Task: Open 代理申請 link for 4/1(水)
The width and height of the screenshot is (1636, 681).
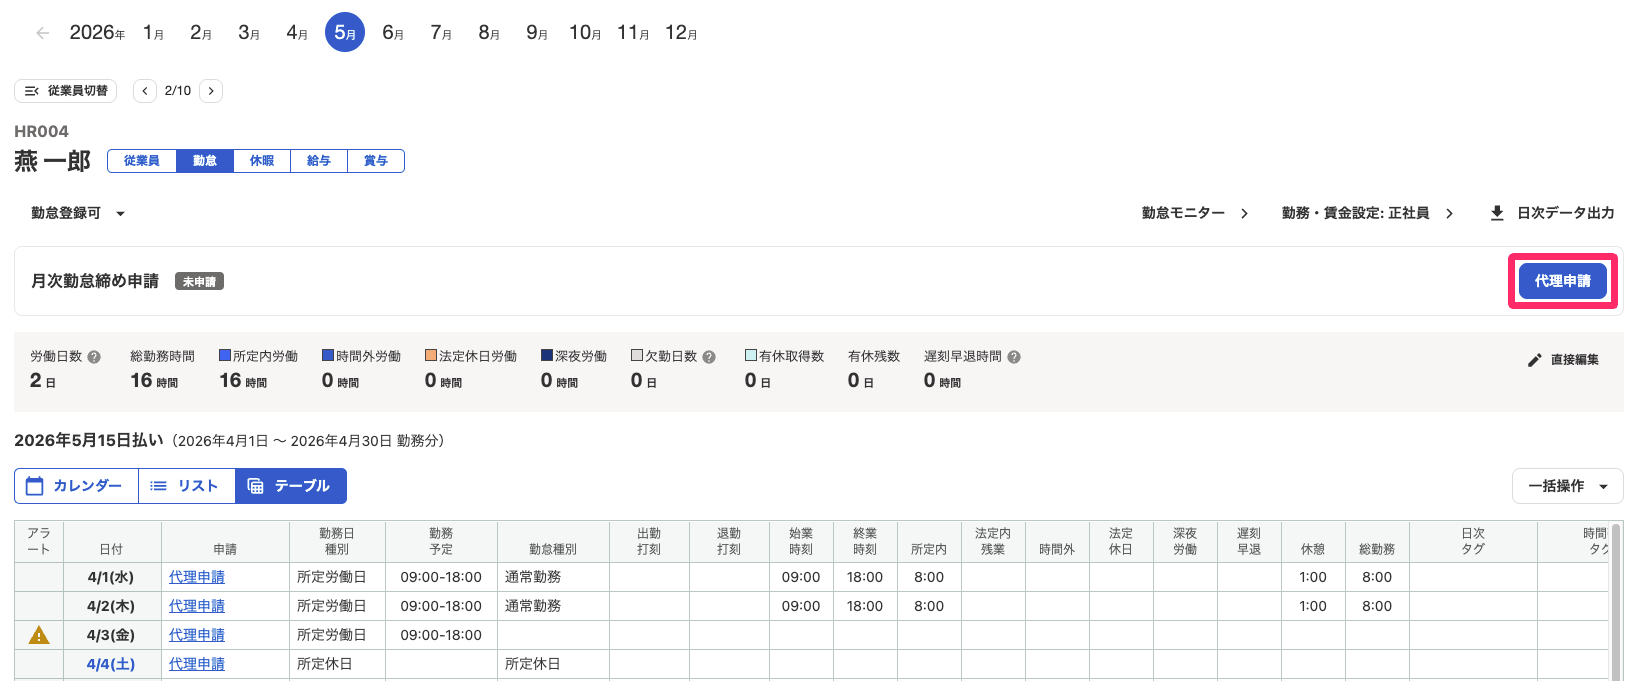Action: coord(197,577)
